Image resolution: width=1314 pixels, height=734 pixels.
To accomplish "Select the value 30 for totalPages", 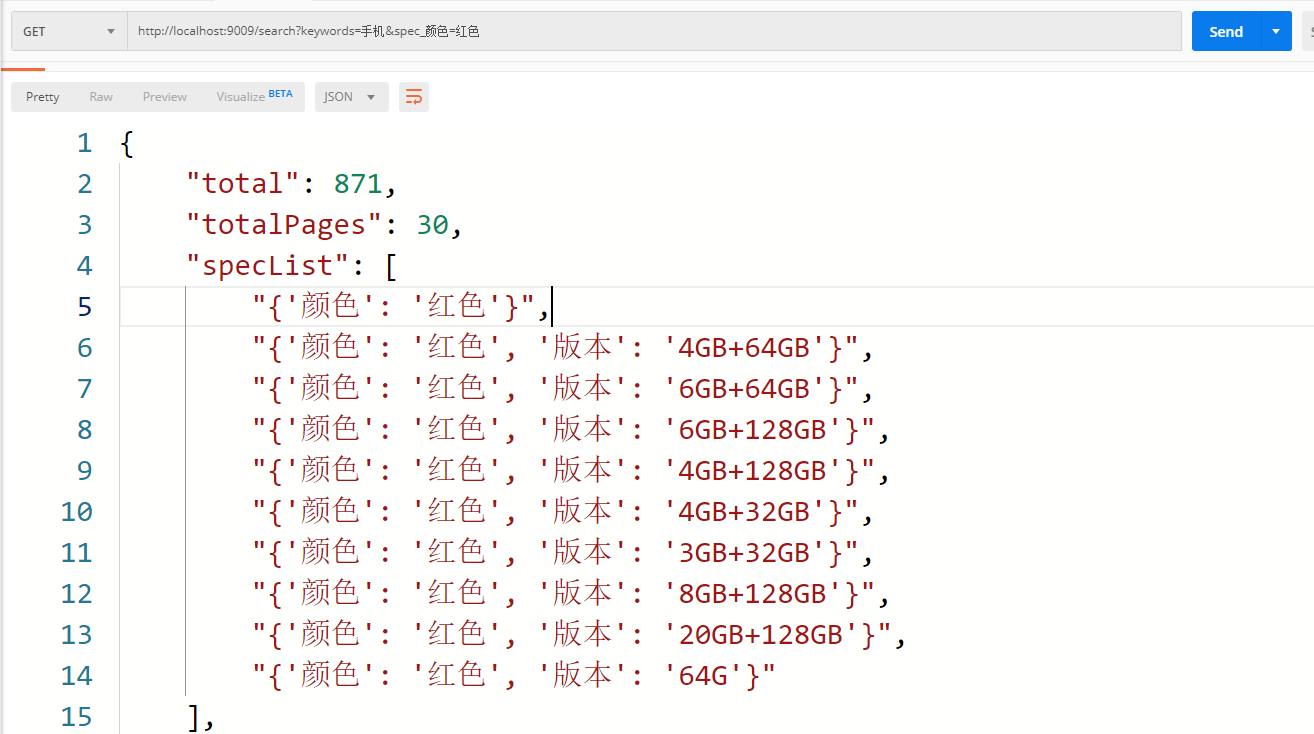I will click(433, 224).
